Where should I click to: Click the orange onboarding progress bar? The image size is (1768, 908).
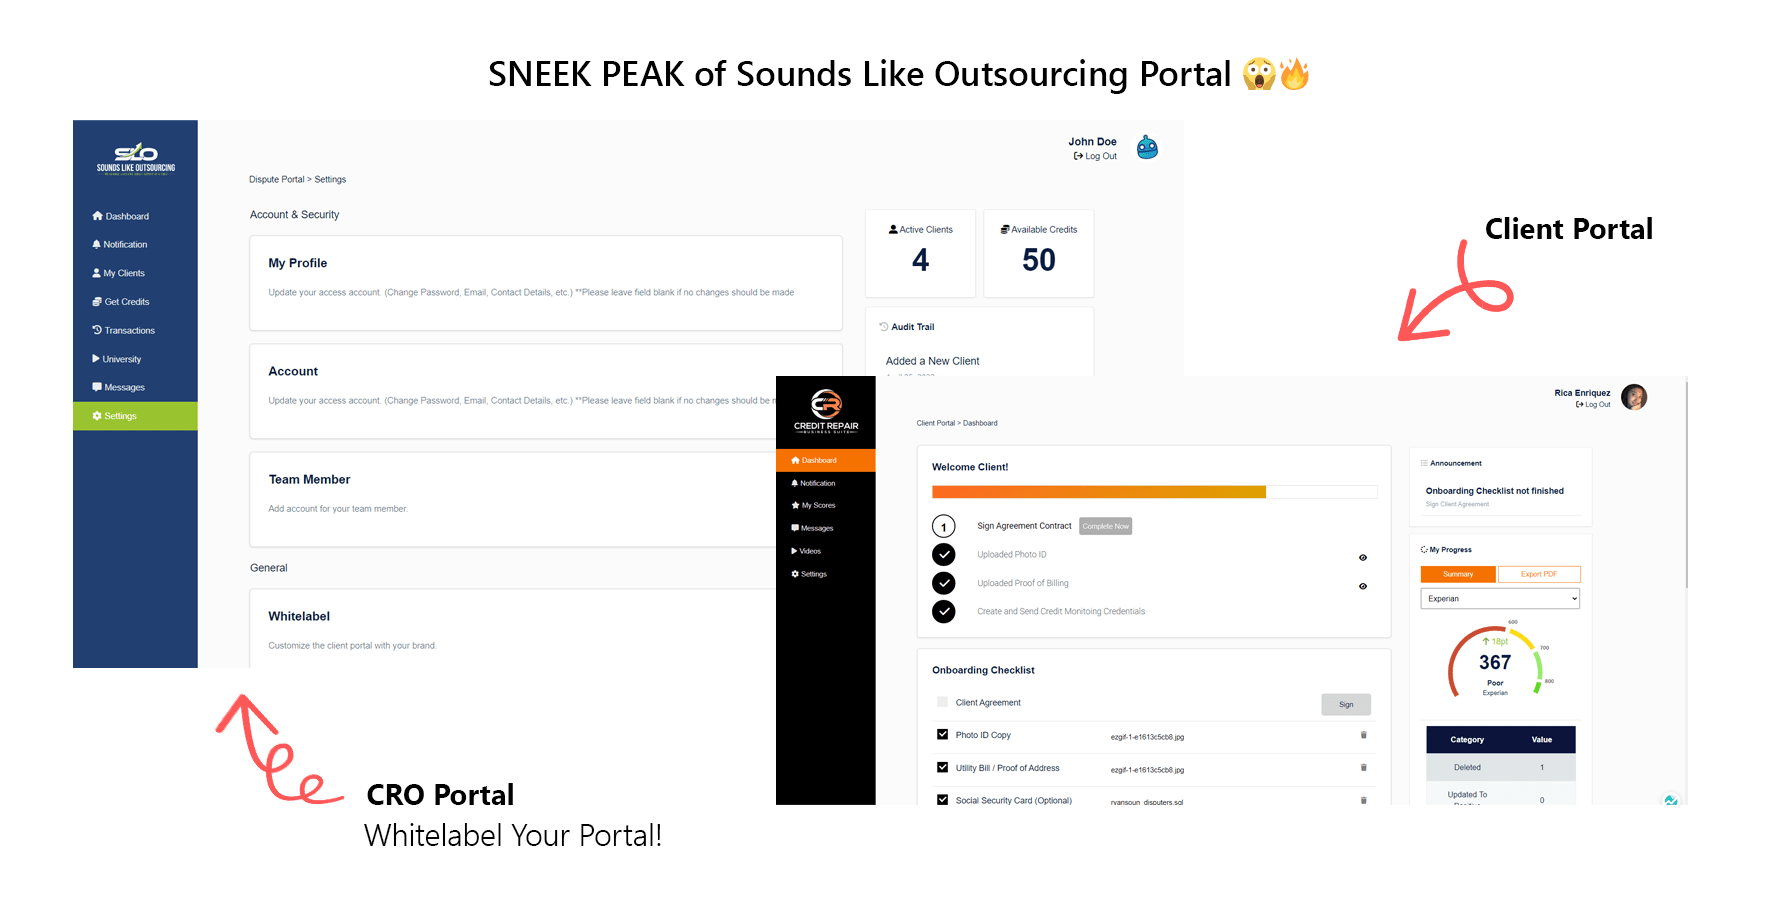(x=1098, y=492)
